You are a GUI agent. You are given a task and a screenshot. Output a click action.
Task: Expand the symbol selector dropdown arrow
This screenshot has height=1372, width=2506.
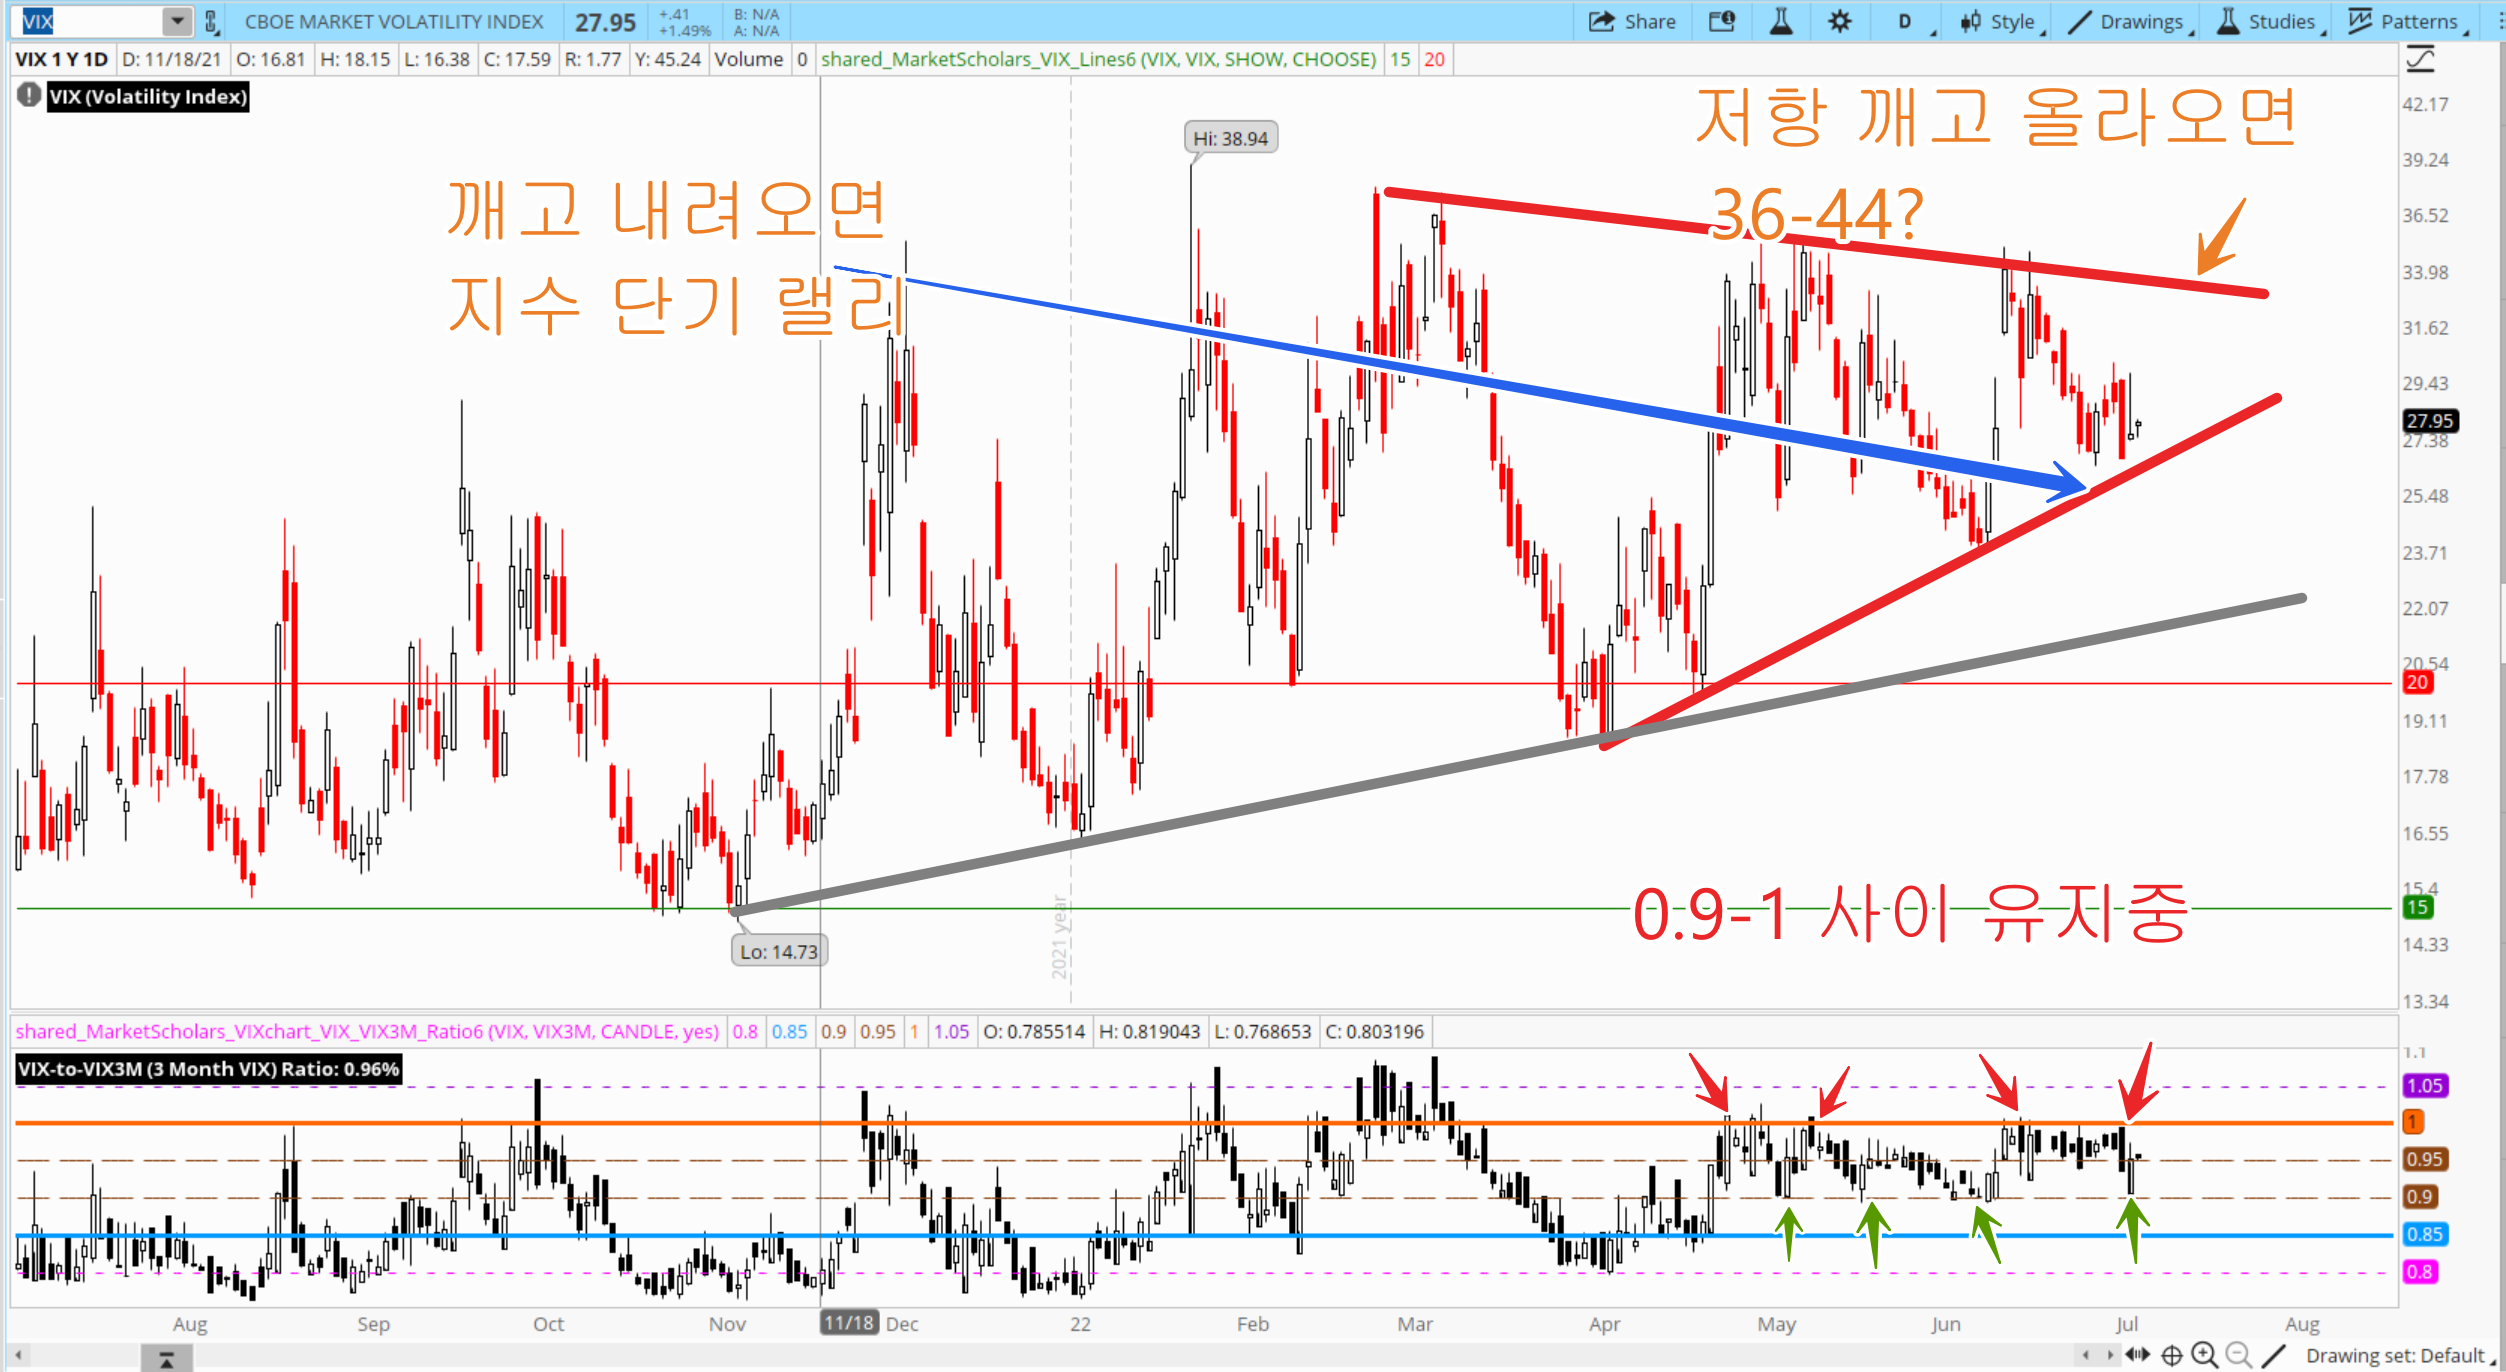pos(177,21)
